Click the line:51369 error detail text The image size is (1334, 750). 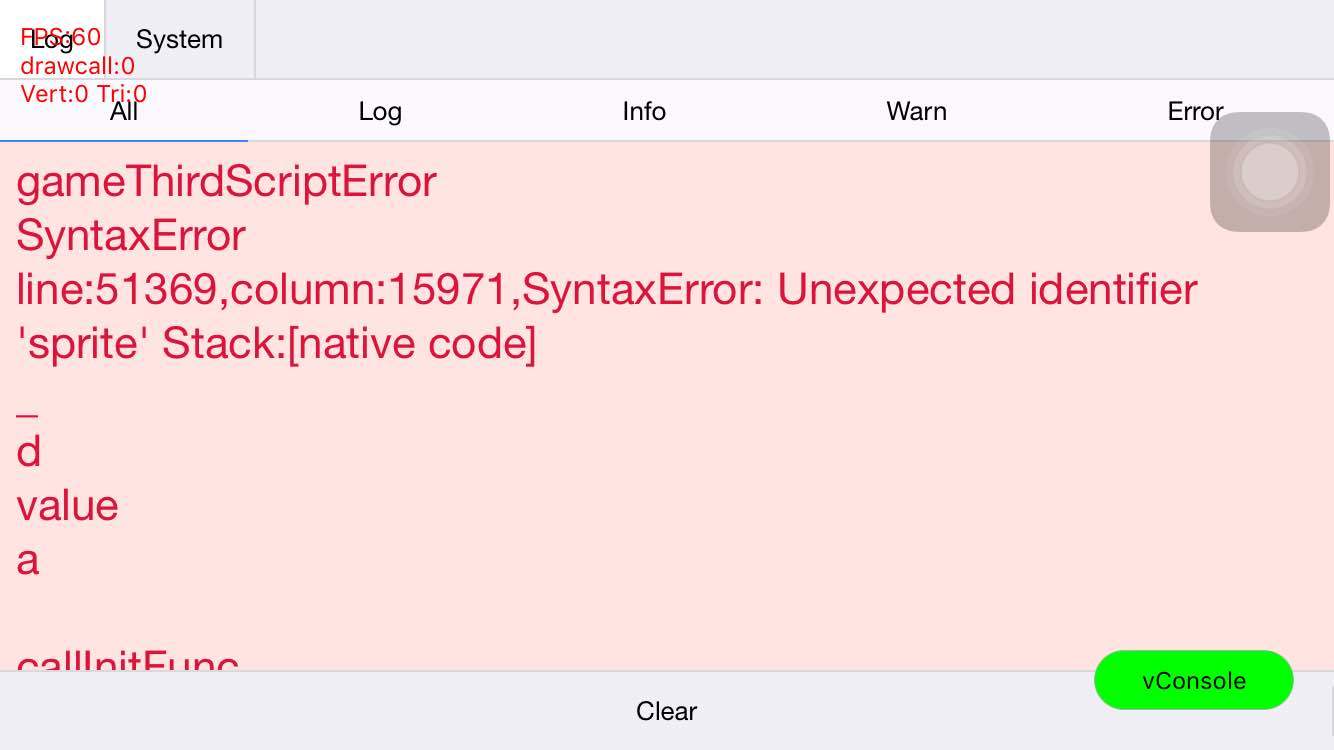(606, 290)
